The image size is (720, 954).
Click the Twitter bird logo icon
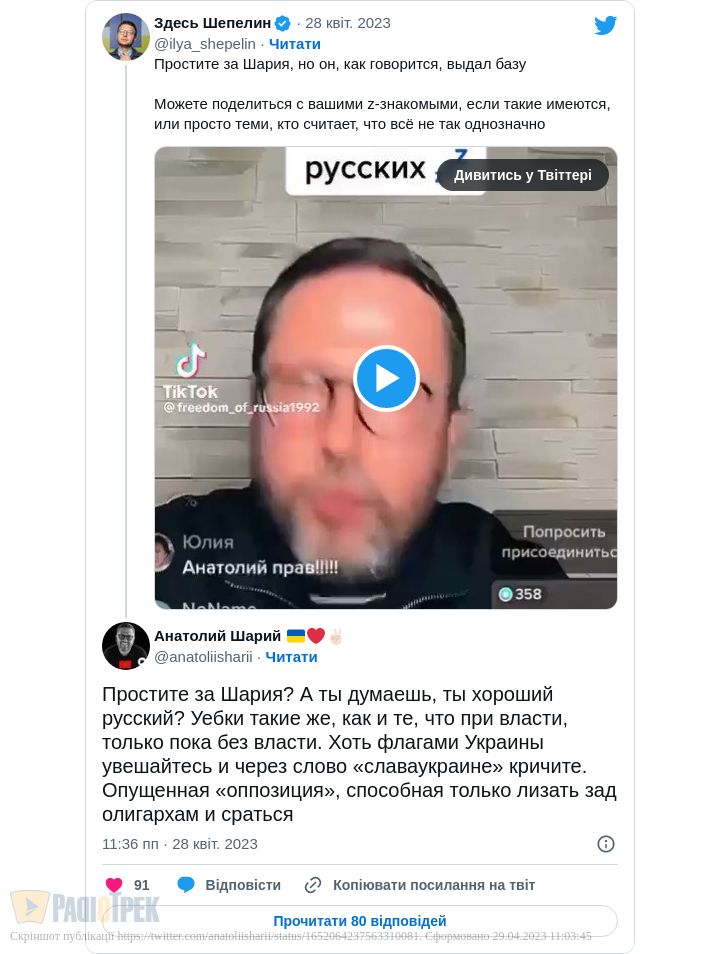(x=605, y=26)
